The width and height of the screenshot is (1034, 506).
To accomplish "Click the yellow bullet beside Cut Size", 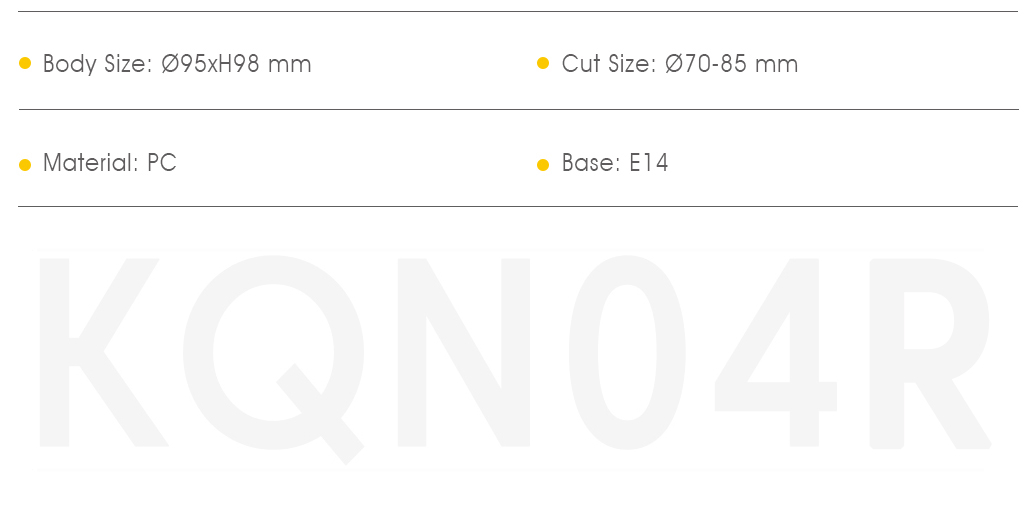I will 543,63.
